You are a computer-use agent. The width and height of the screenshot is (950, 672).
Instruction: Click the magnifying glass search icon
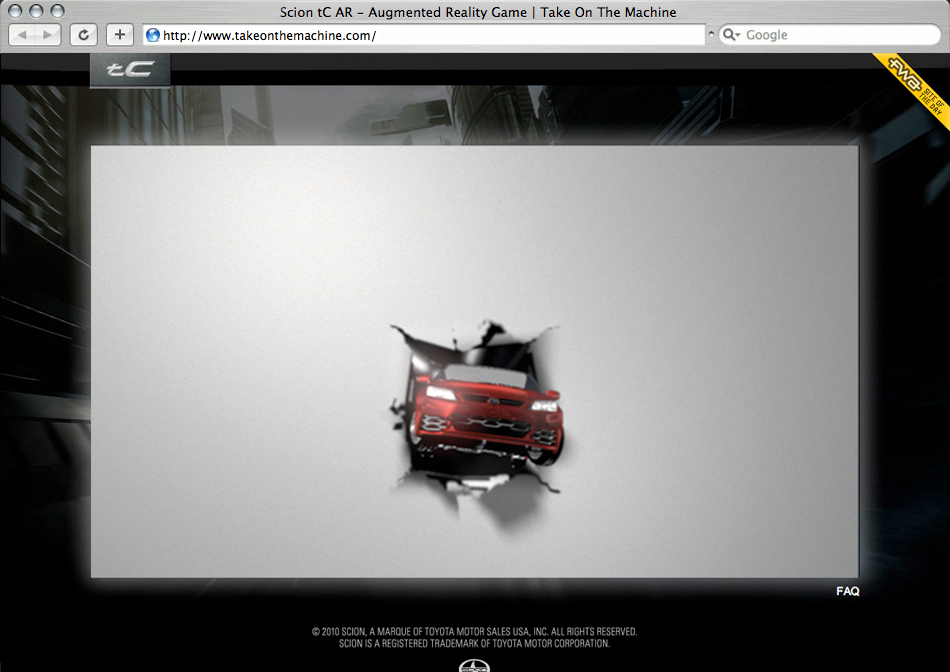(x=730, y=35)
